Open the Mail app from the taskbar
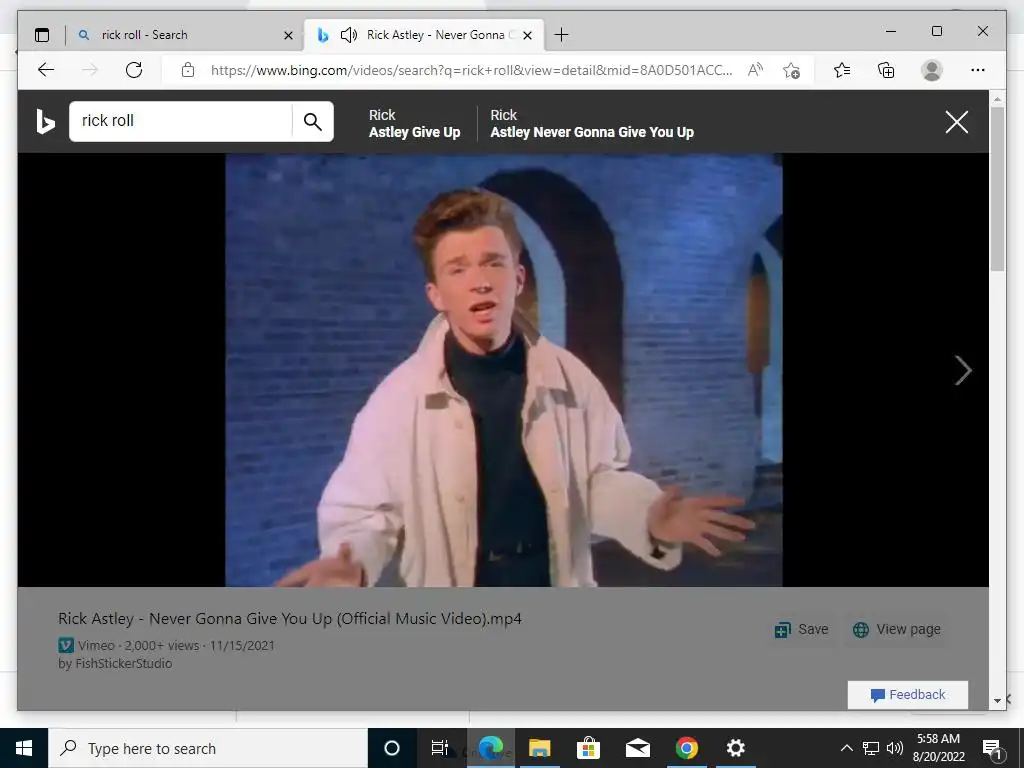1024x768 pixels. point(637,748)
